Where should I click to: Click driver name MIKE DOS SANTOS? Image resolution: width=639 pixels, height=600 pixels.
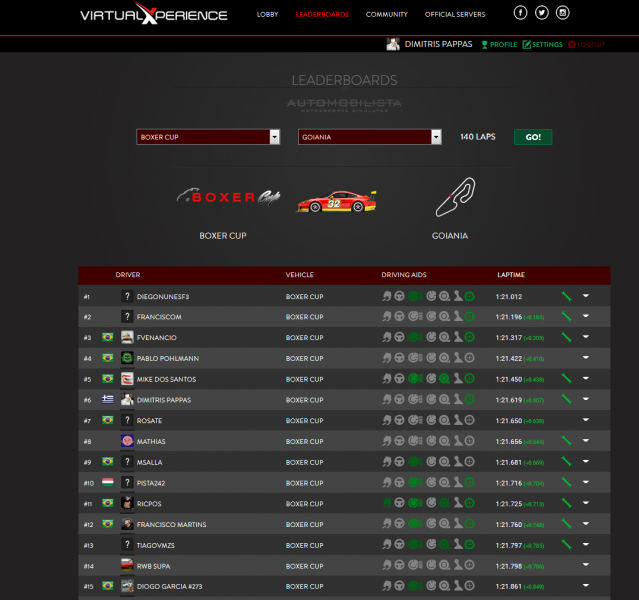[166, 379]
